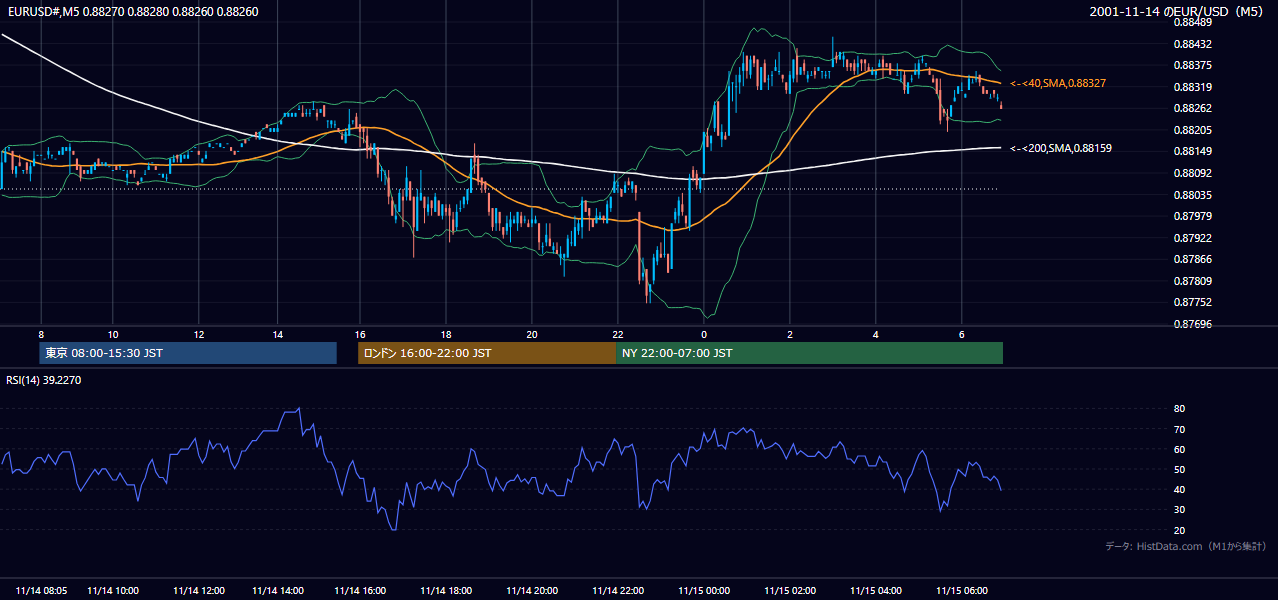The image size is (1278, 600).
Task: Click the 11/14 16:00 time axis label
Action: point(361,590)
